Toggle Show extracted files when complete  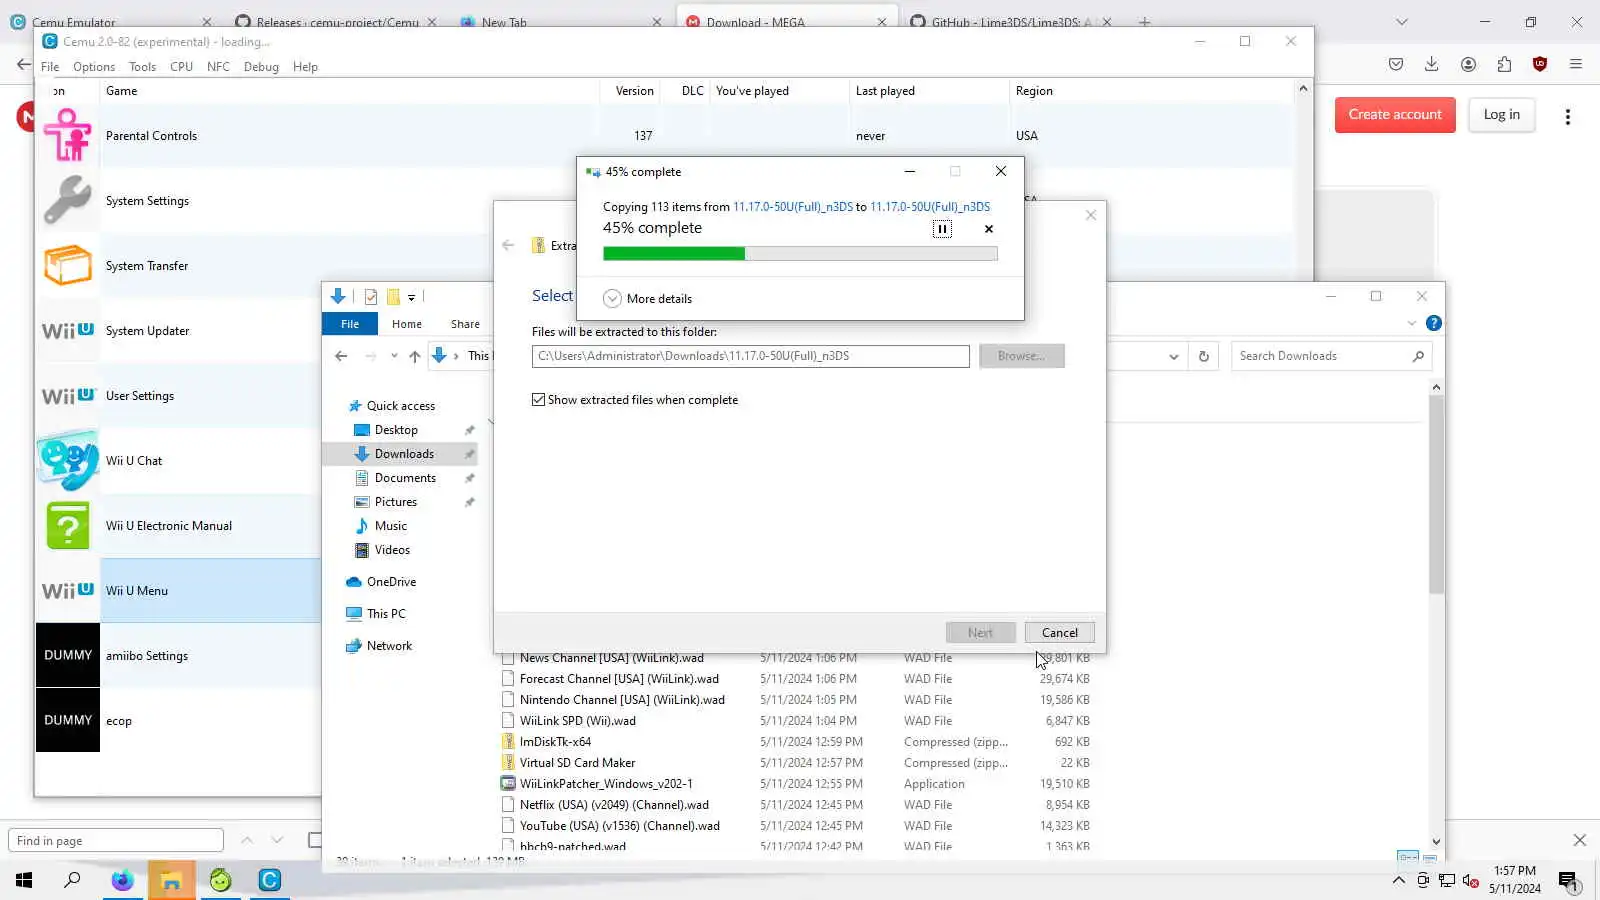coord(539,400)
